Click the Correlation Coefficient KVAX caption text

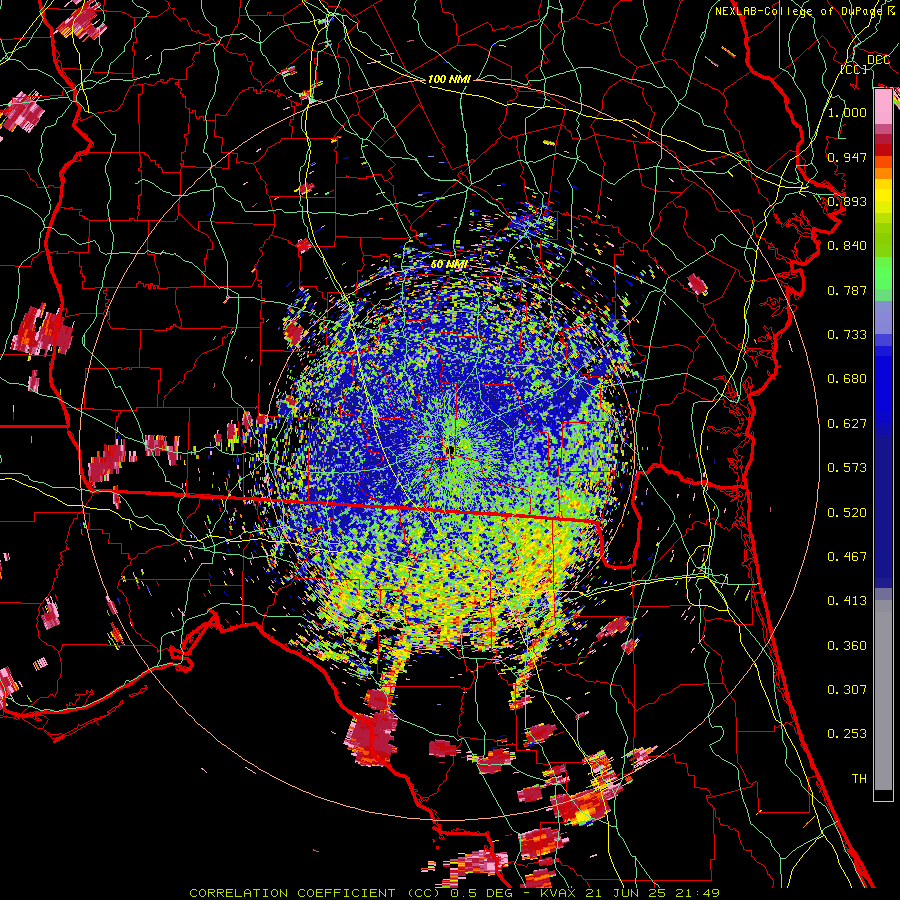(454, 893)
